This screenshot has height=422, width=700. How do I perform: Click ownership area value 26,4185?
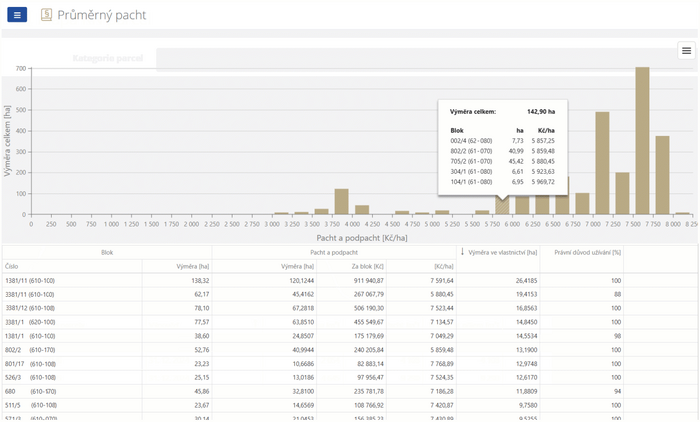tap(526, 280)
